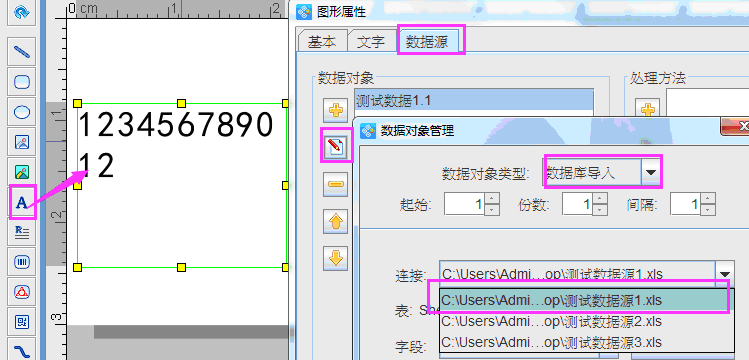Increase the 起始 value with the up stepper

point(492,199)
